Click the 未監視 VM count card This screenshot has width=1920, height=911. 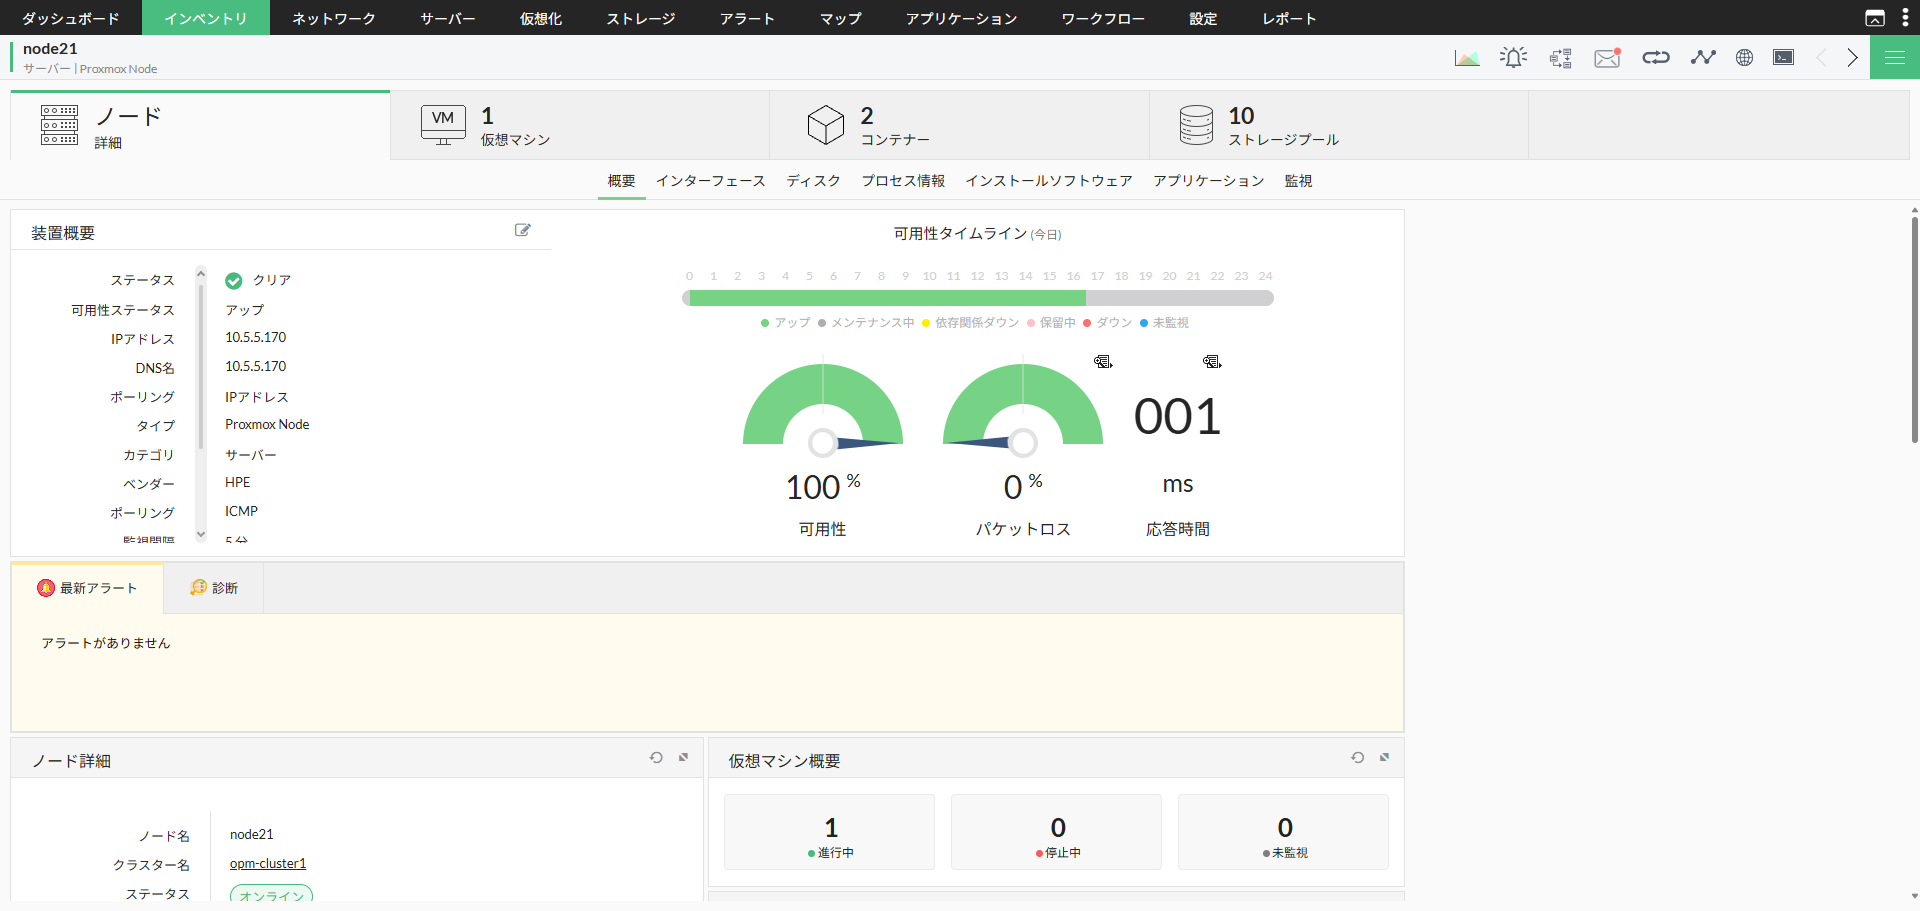pyautogui.click(x=1284, y=832)
